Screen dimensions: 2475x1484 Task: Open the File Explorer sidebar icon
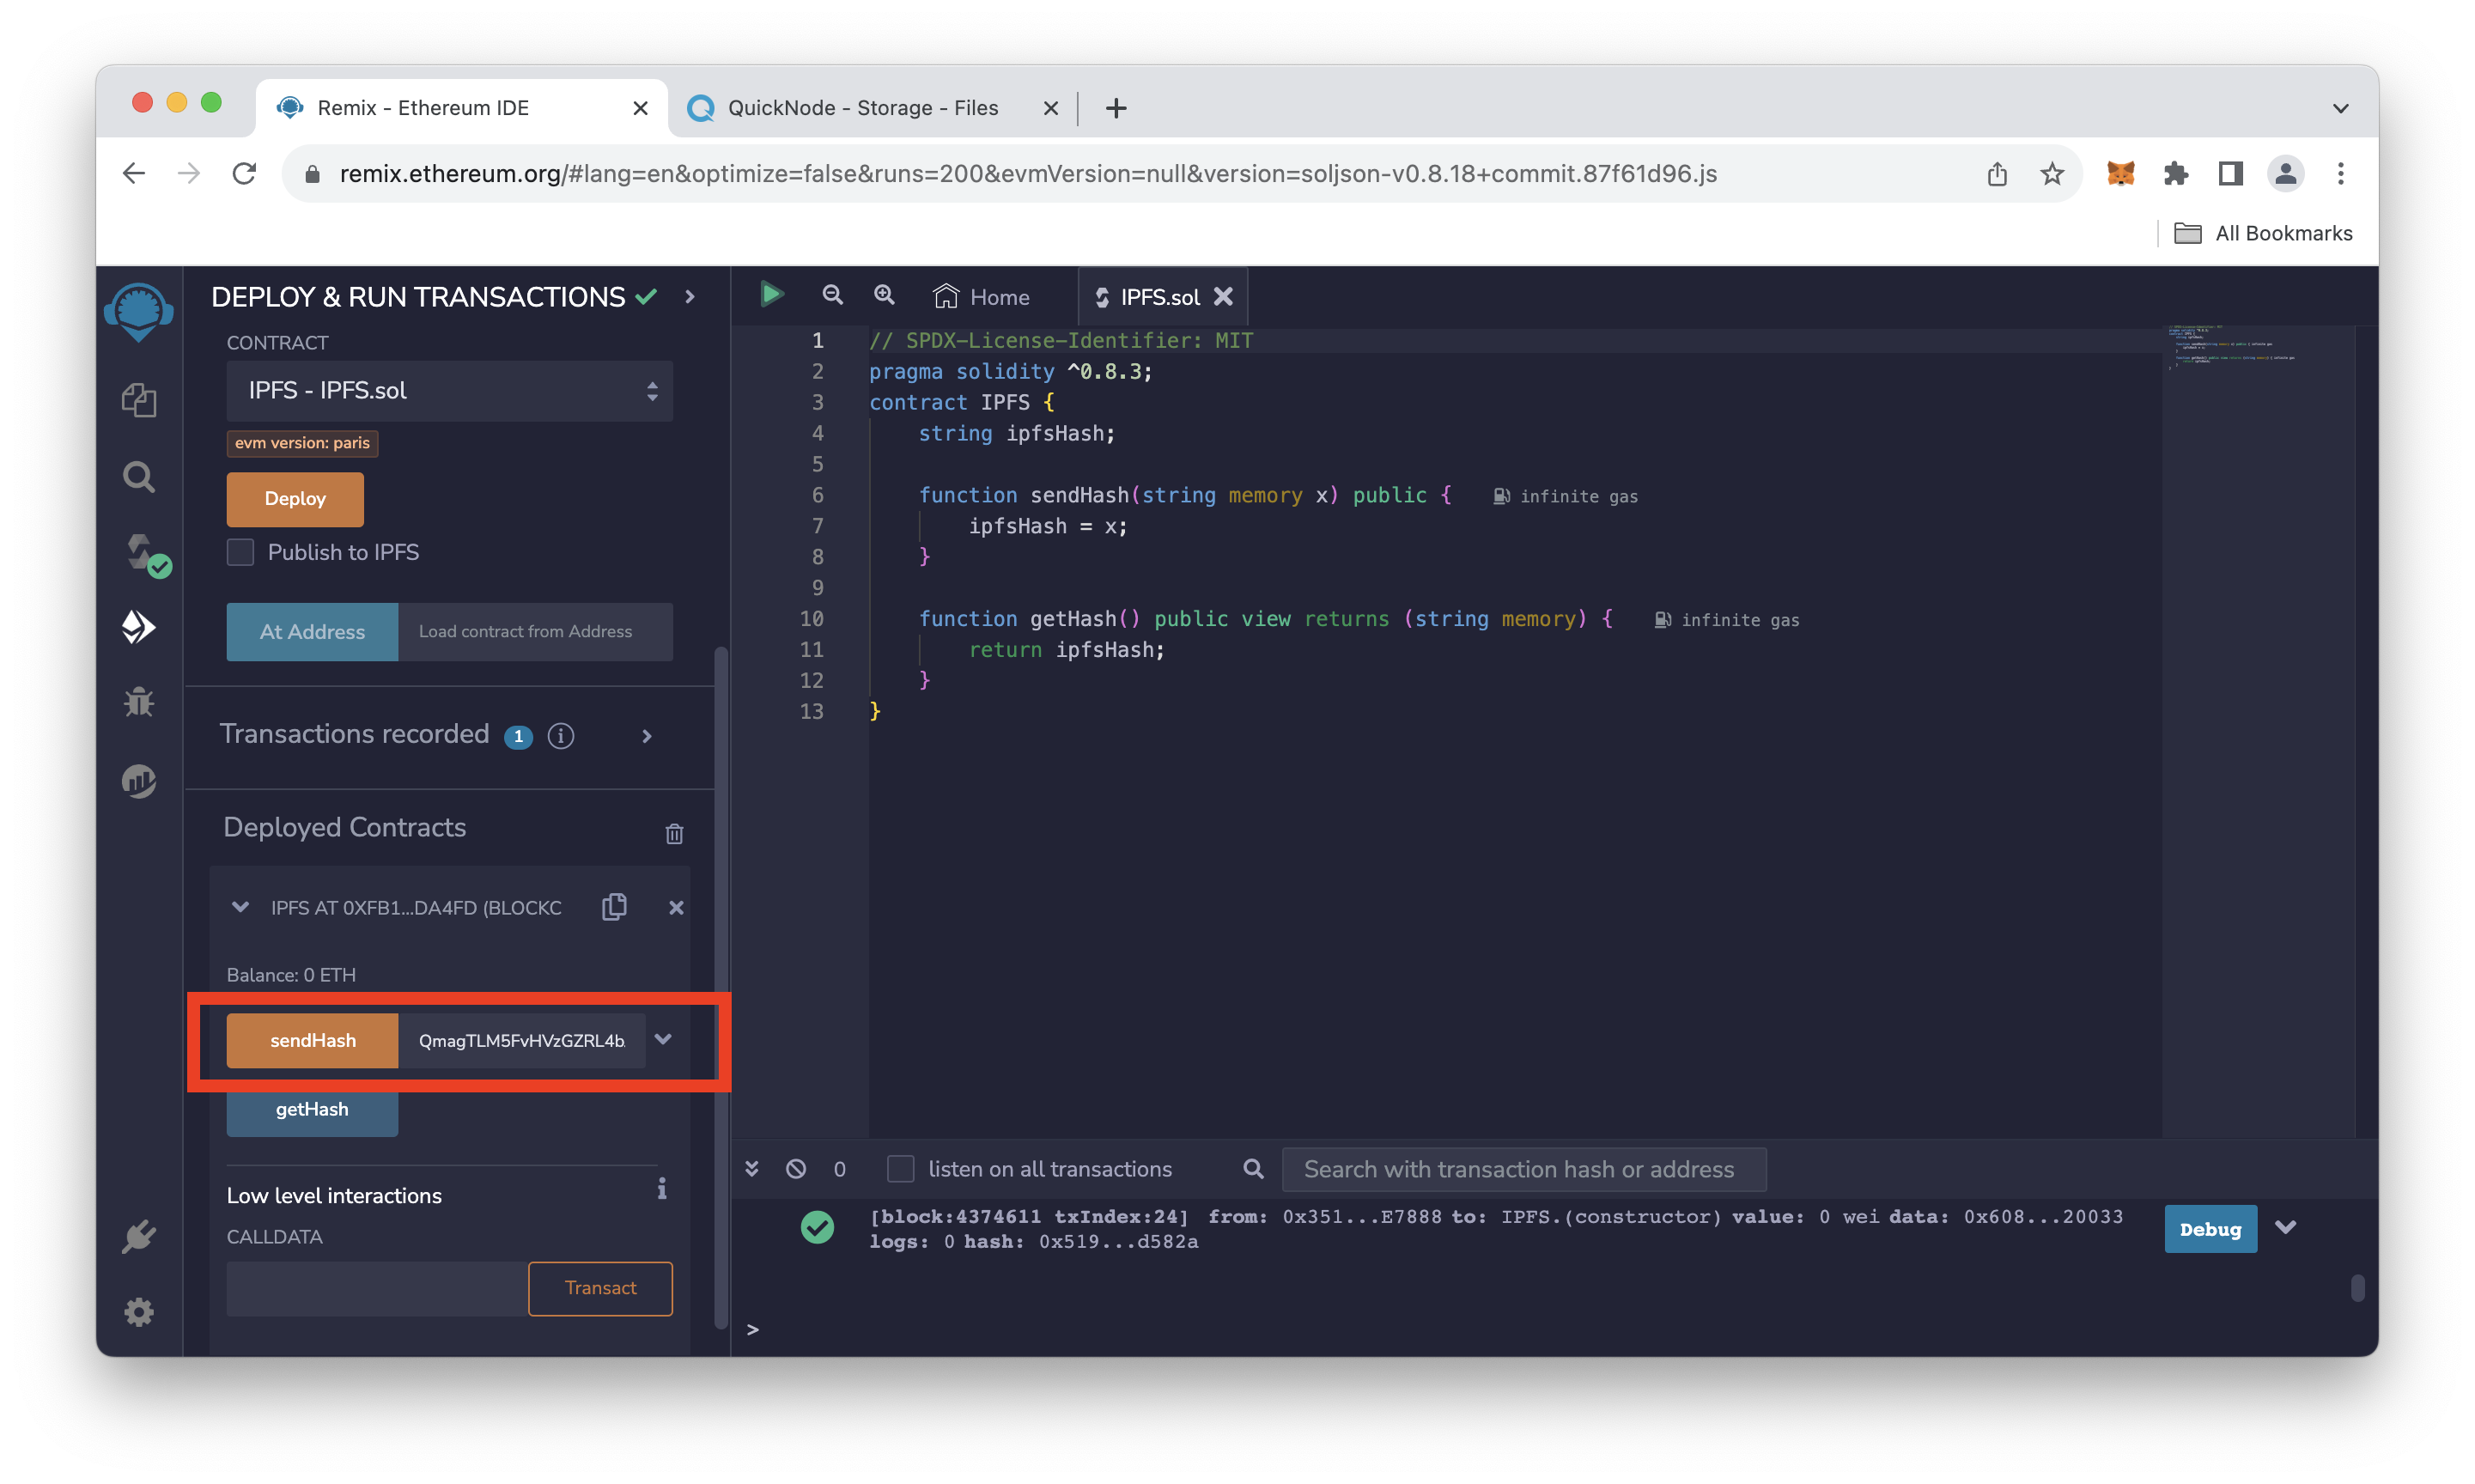pyautogui.click(x=139, y=400)
